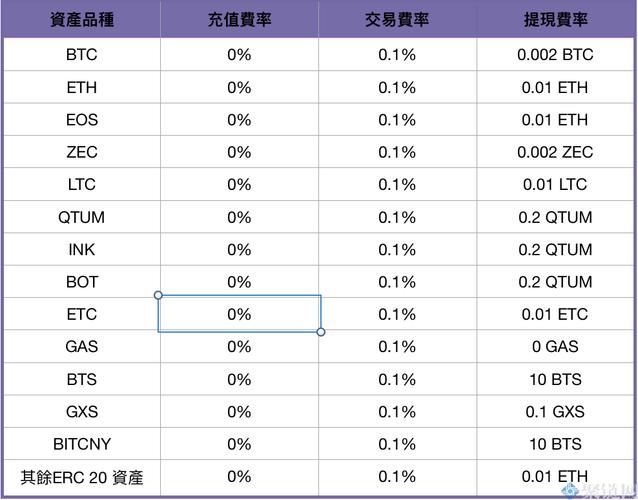The width and height of the screenshot is (638, 500).
Task: Select the ETC deposit rate 0% cell
Action: 239,314
